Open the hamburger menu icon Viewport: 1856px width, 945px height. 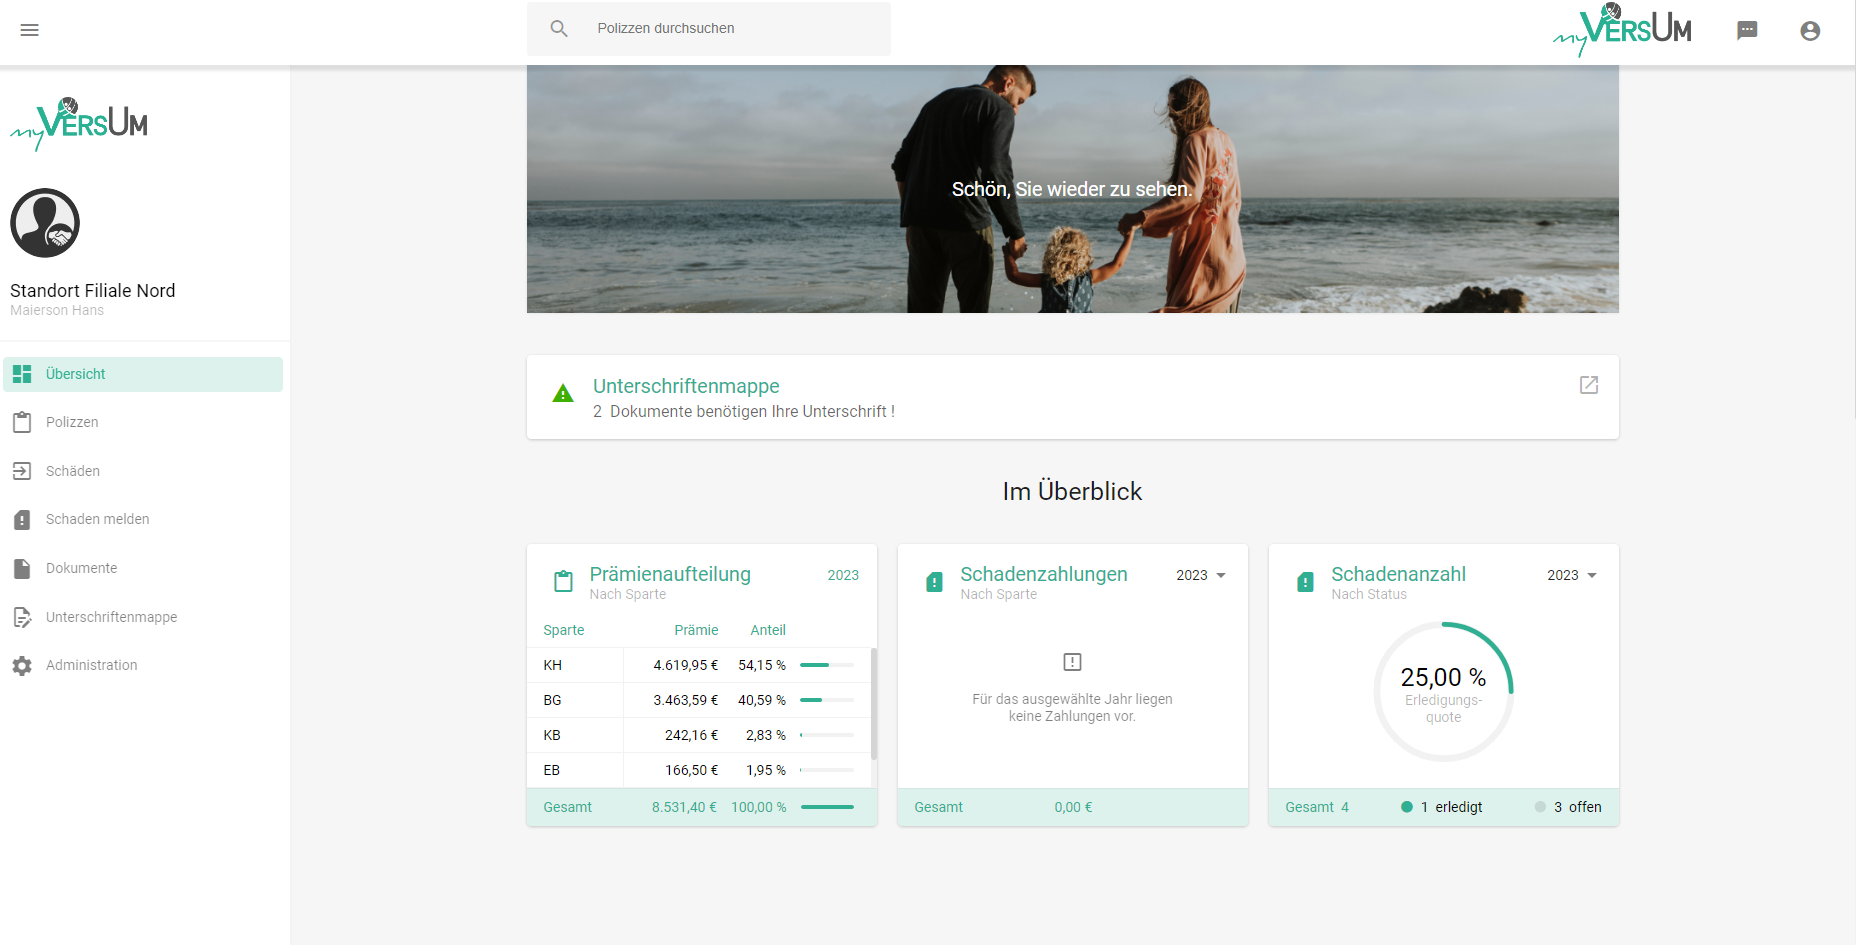pos(30,30)
